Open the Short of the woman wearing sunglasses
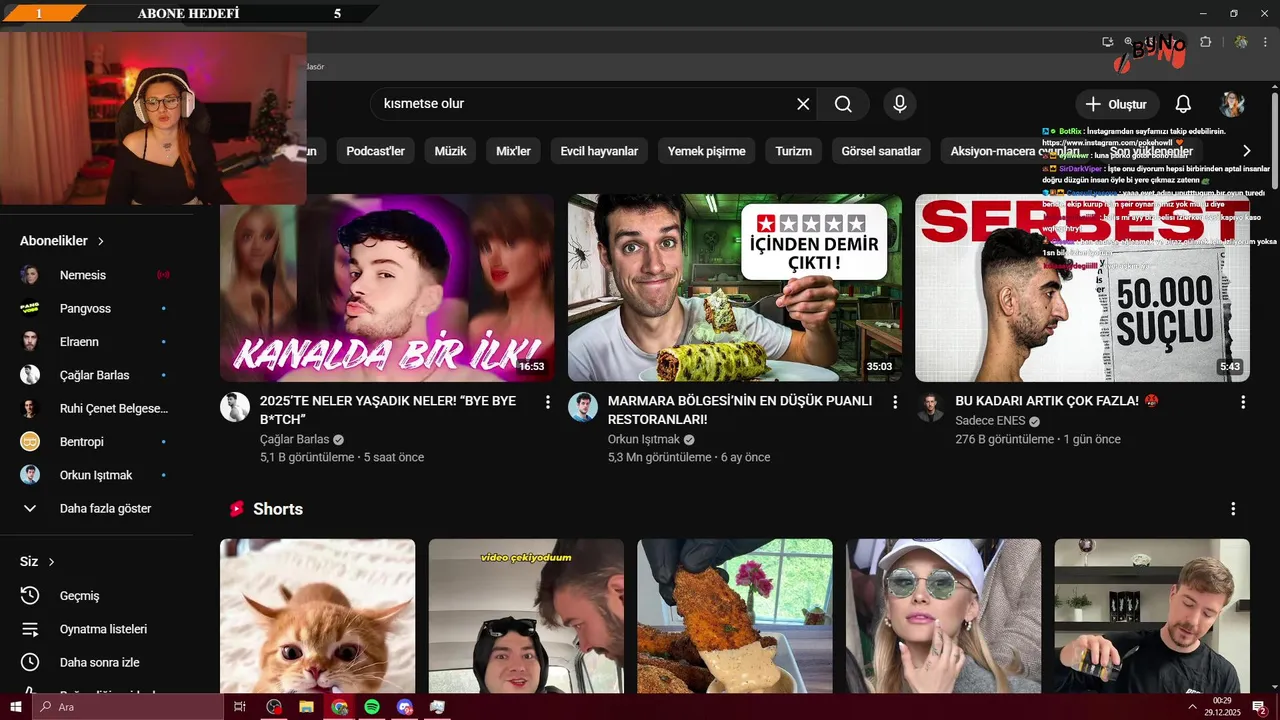Screen dimensions: 1280x720 943,616
